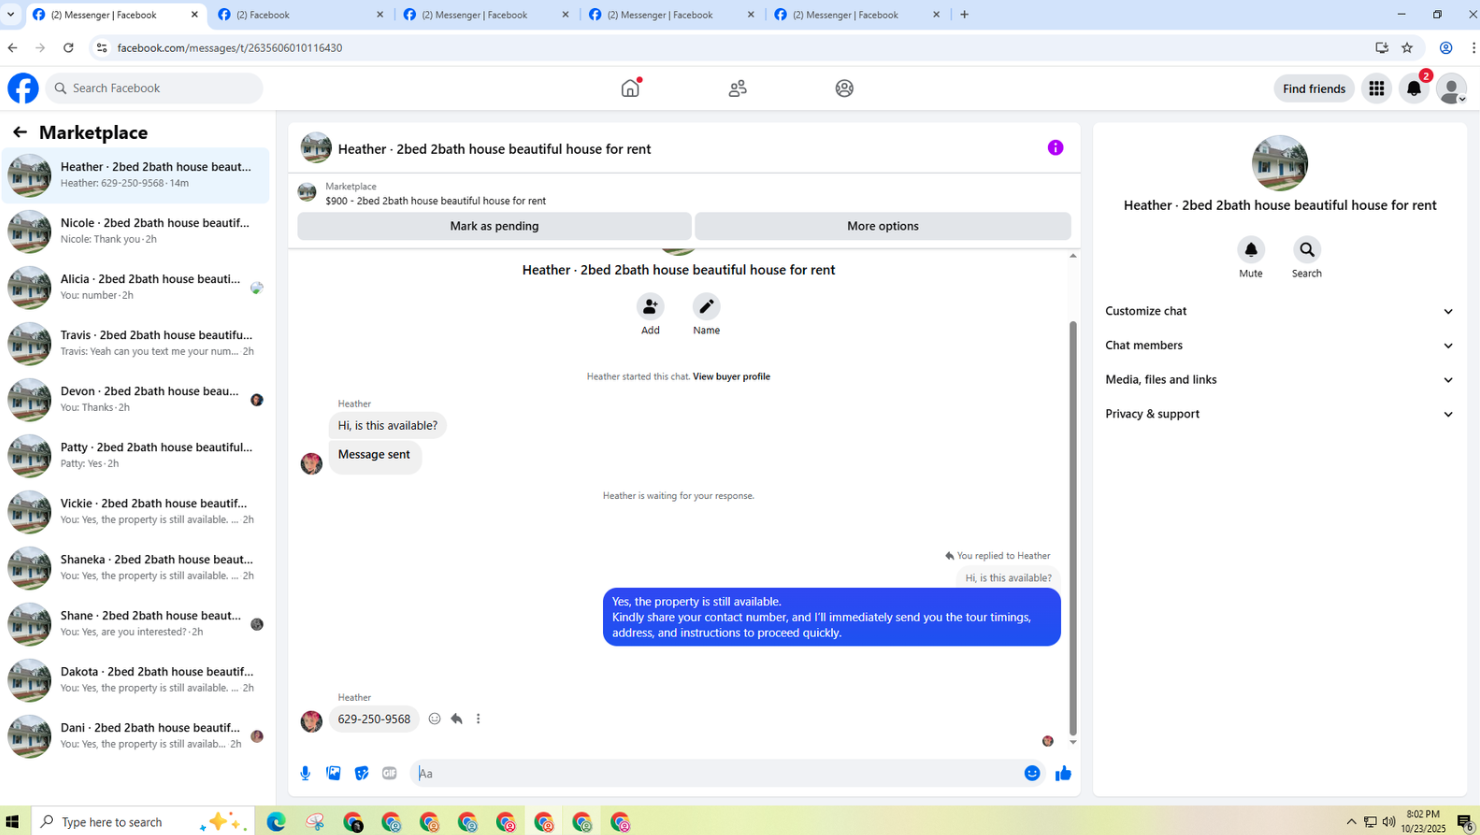Click the house photo in right panel
The width and height of the screenshot is (1480, 835).
pyautogui.click(x=1279, y=163)
